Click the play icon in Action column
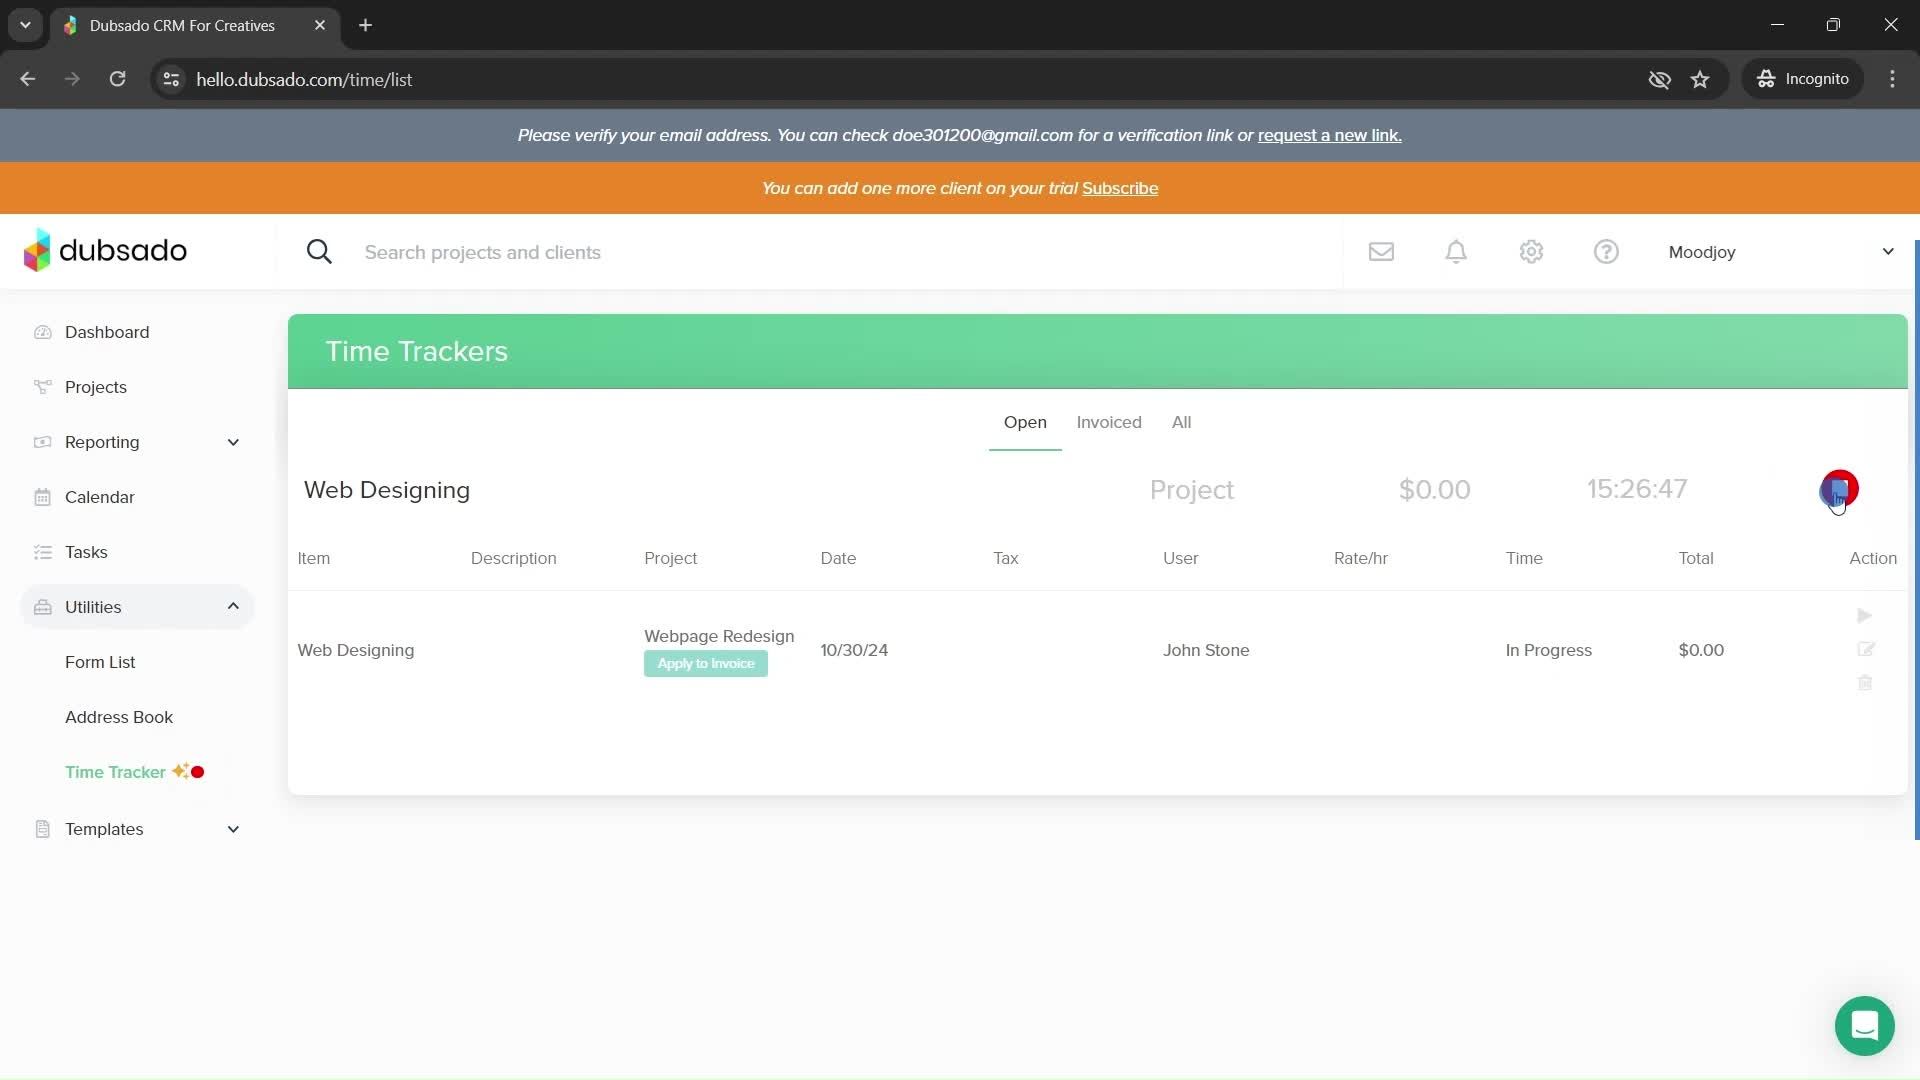The height and width of the screenshot is (1080, 1920). click(1864, 616)
